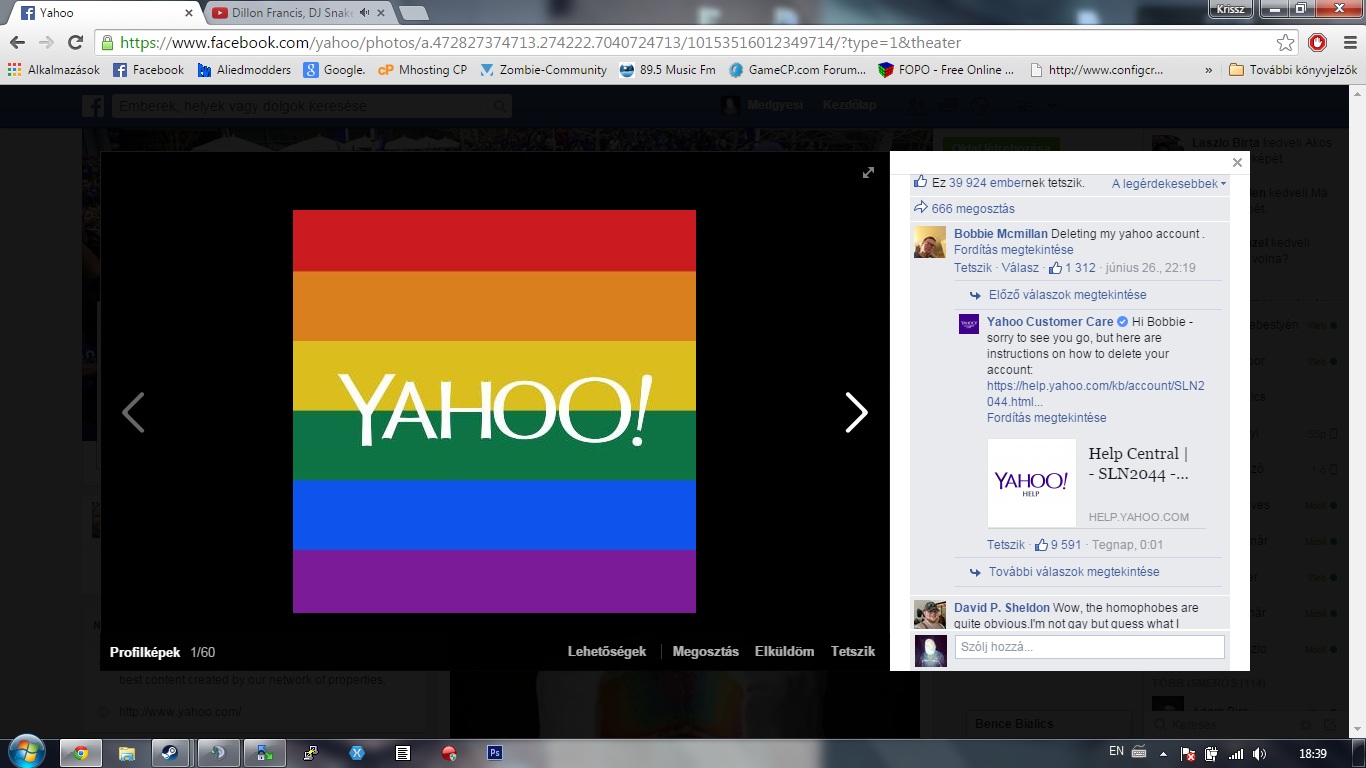Open the 666 megosztás shares link

tap(973, 209)
